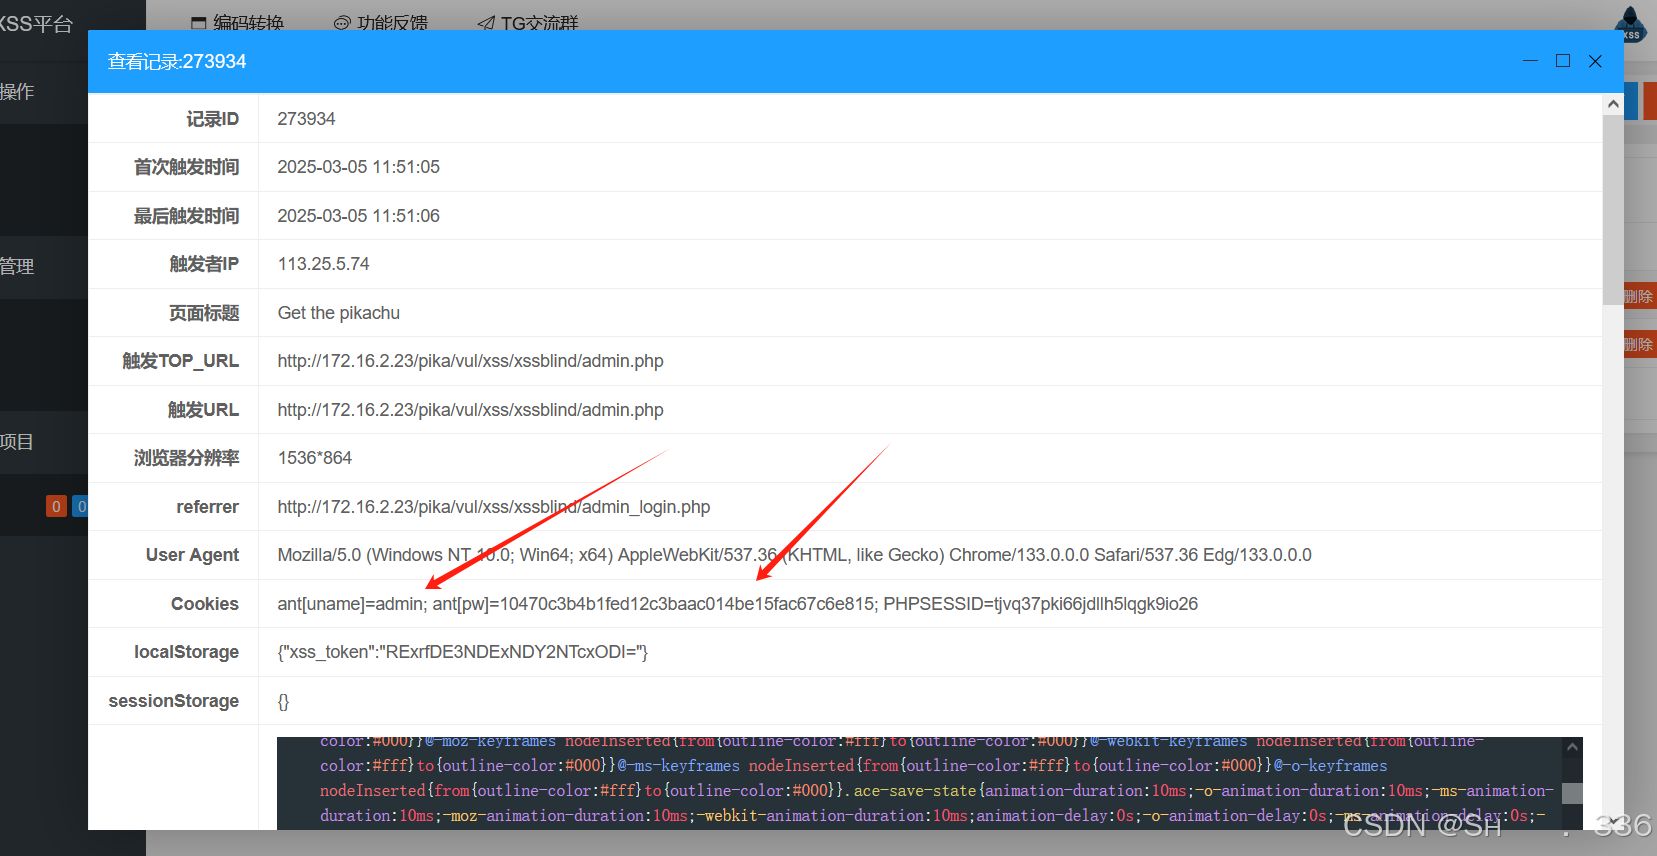
Task: Click the 触发URL admin.php address
Action: click(x=470, y=410)
